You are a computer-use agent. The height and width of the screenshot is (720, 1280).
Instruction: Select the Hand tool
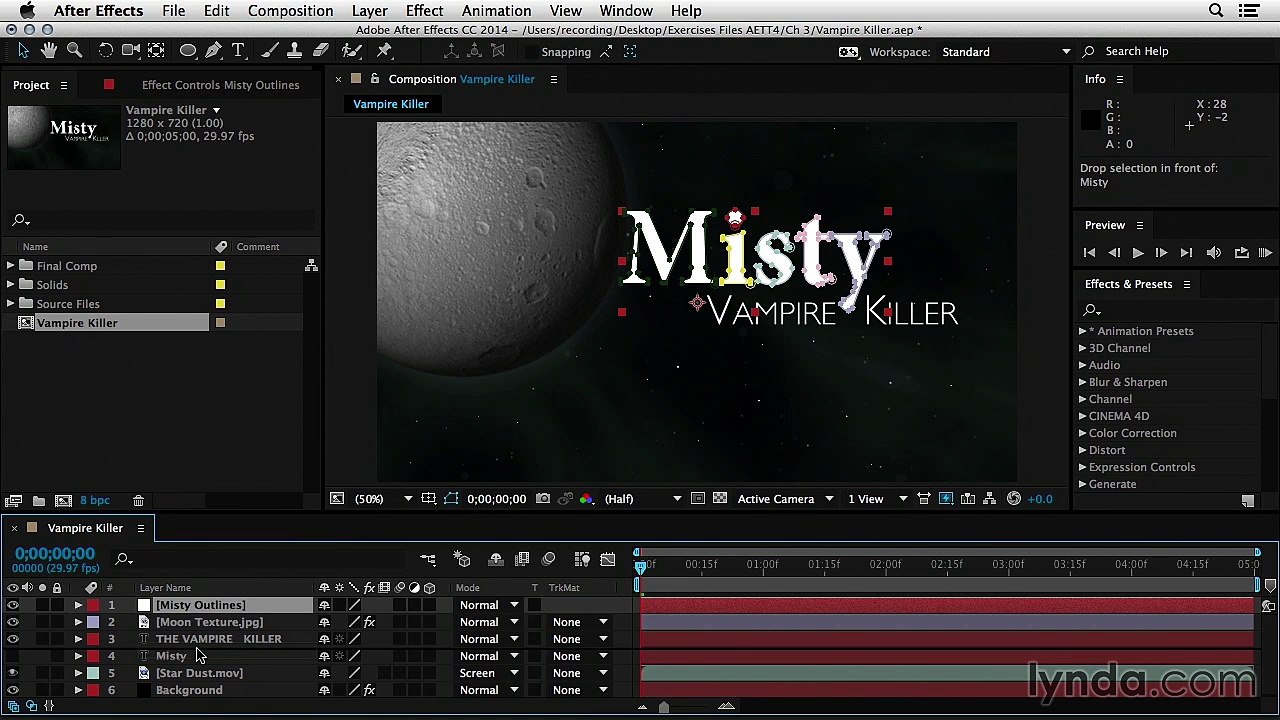(x=49, y=51)
